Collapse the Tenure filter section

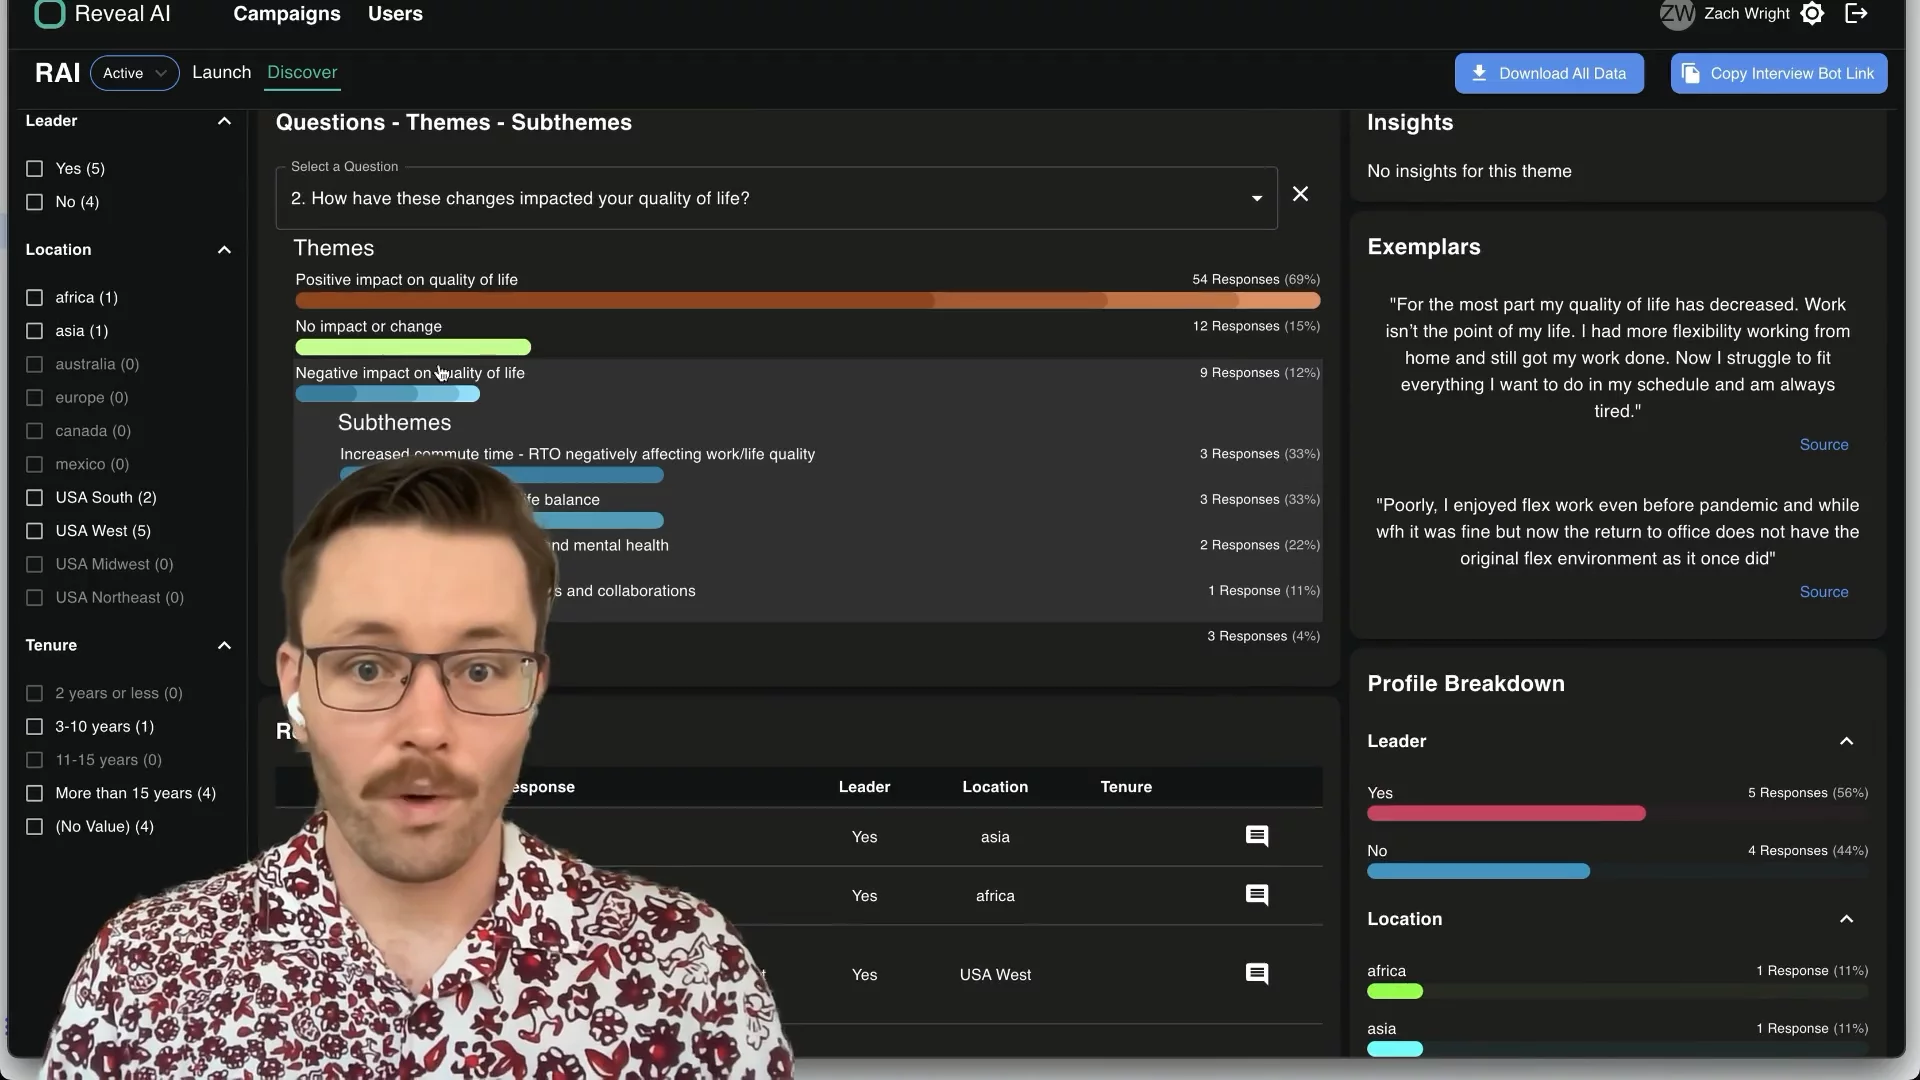tap(224, 646)
